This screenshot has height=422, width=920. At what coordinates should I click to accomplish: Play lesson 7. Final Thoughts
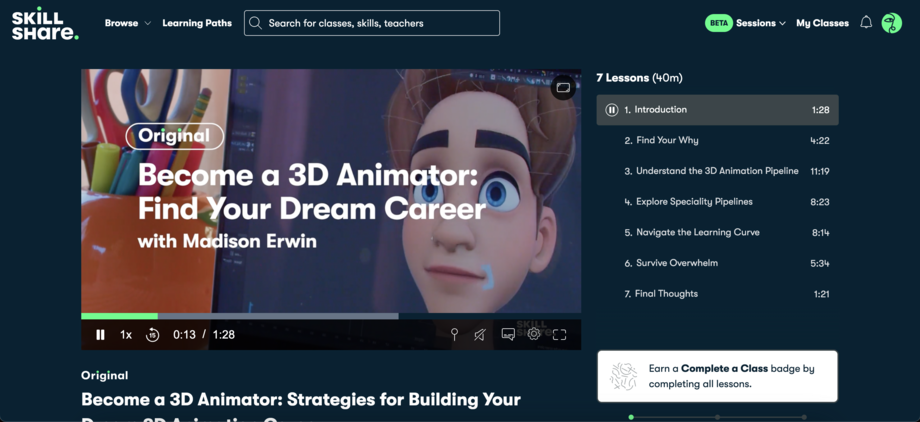pos(718,293)
